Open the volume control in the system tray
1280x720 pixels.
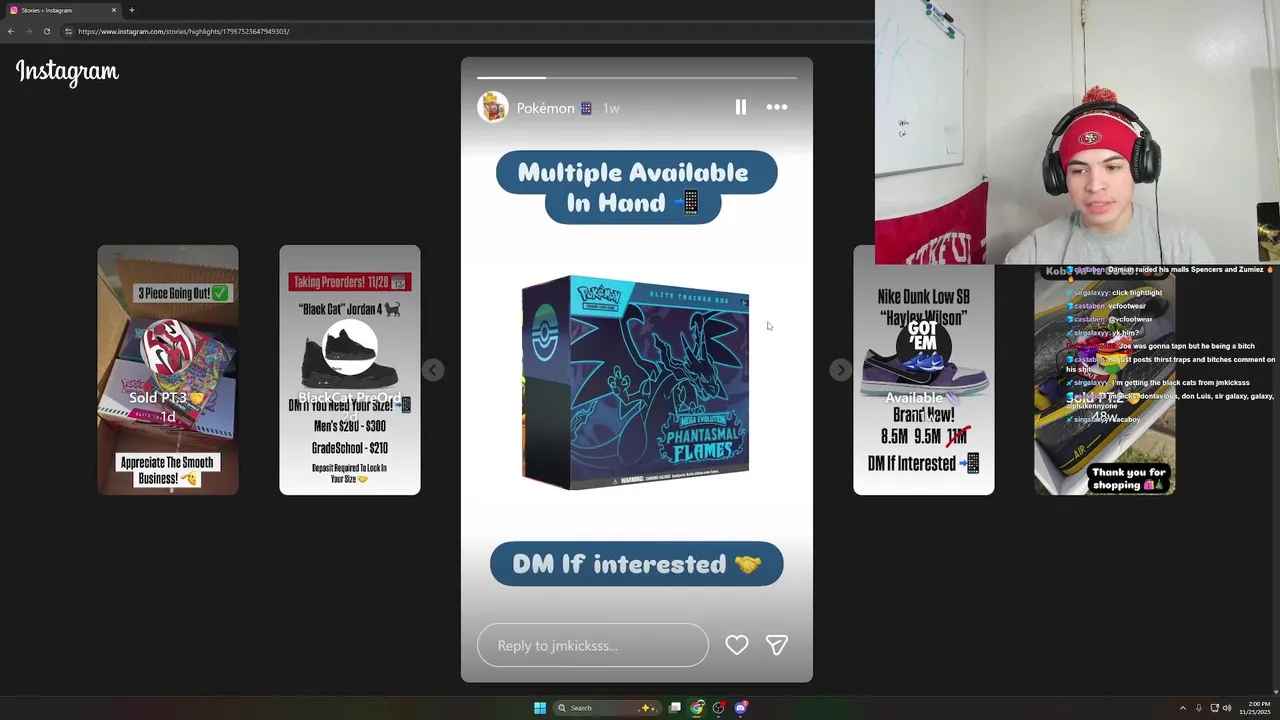pos(1227,708)
